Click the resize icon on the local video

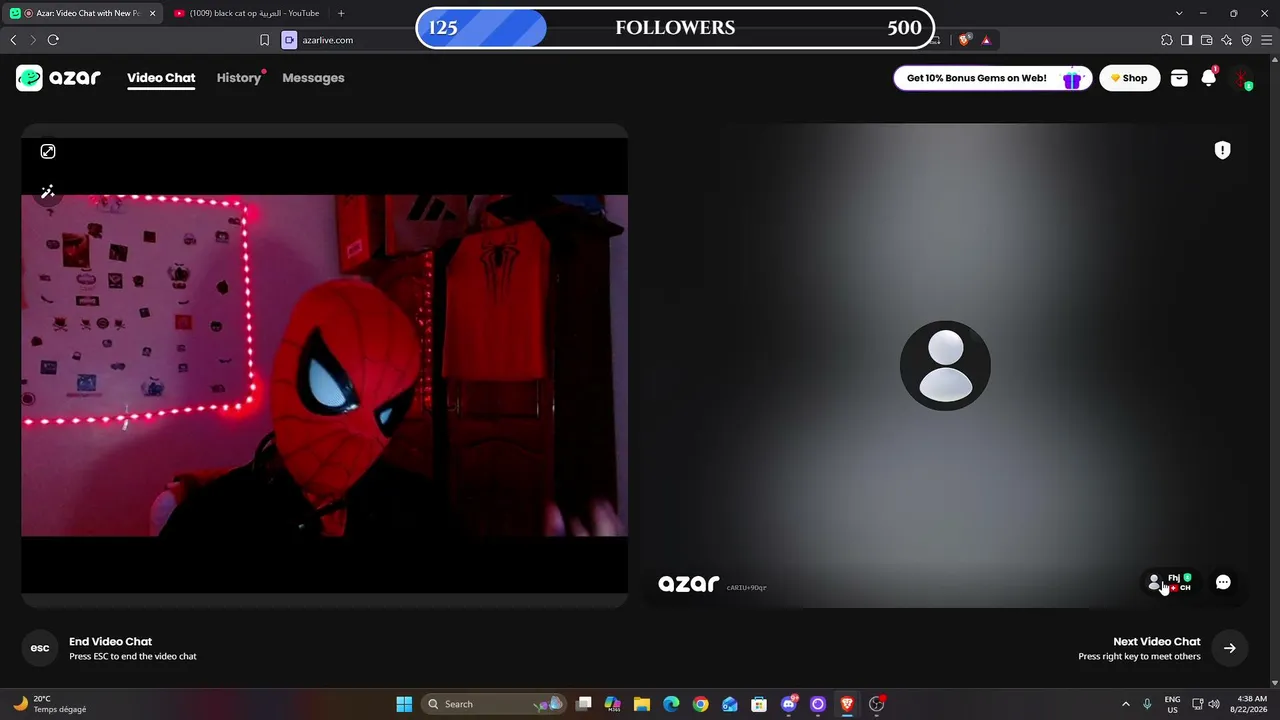pyautogui.click(x=48, y=151)
